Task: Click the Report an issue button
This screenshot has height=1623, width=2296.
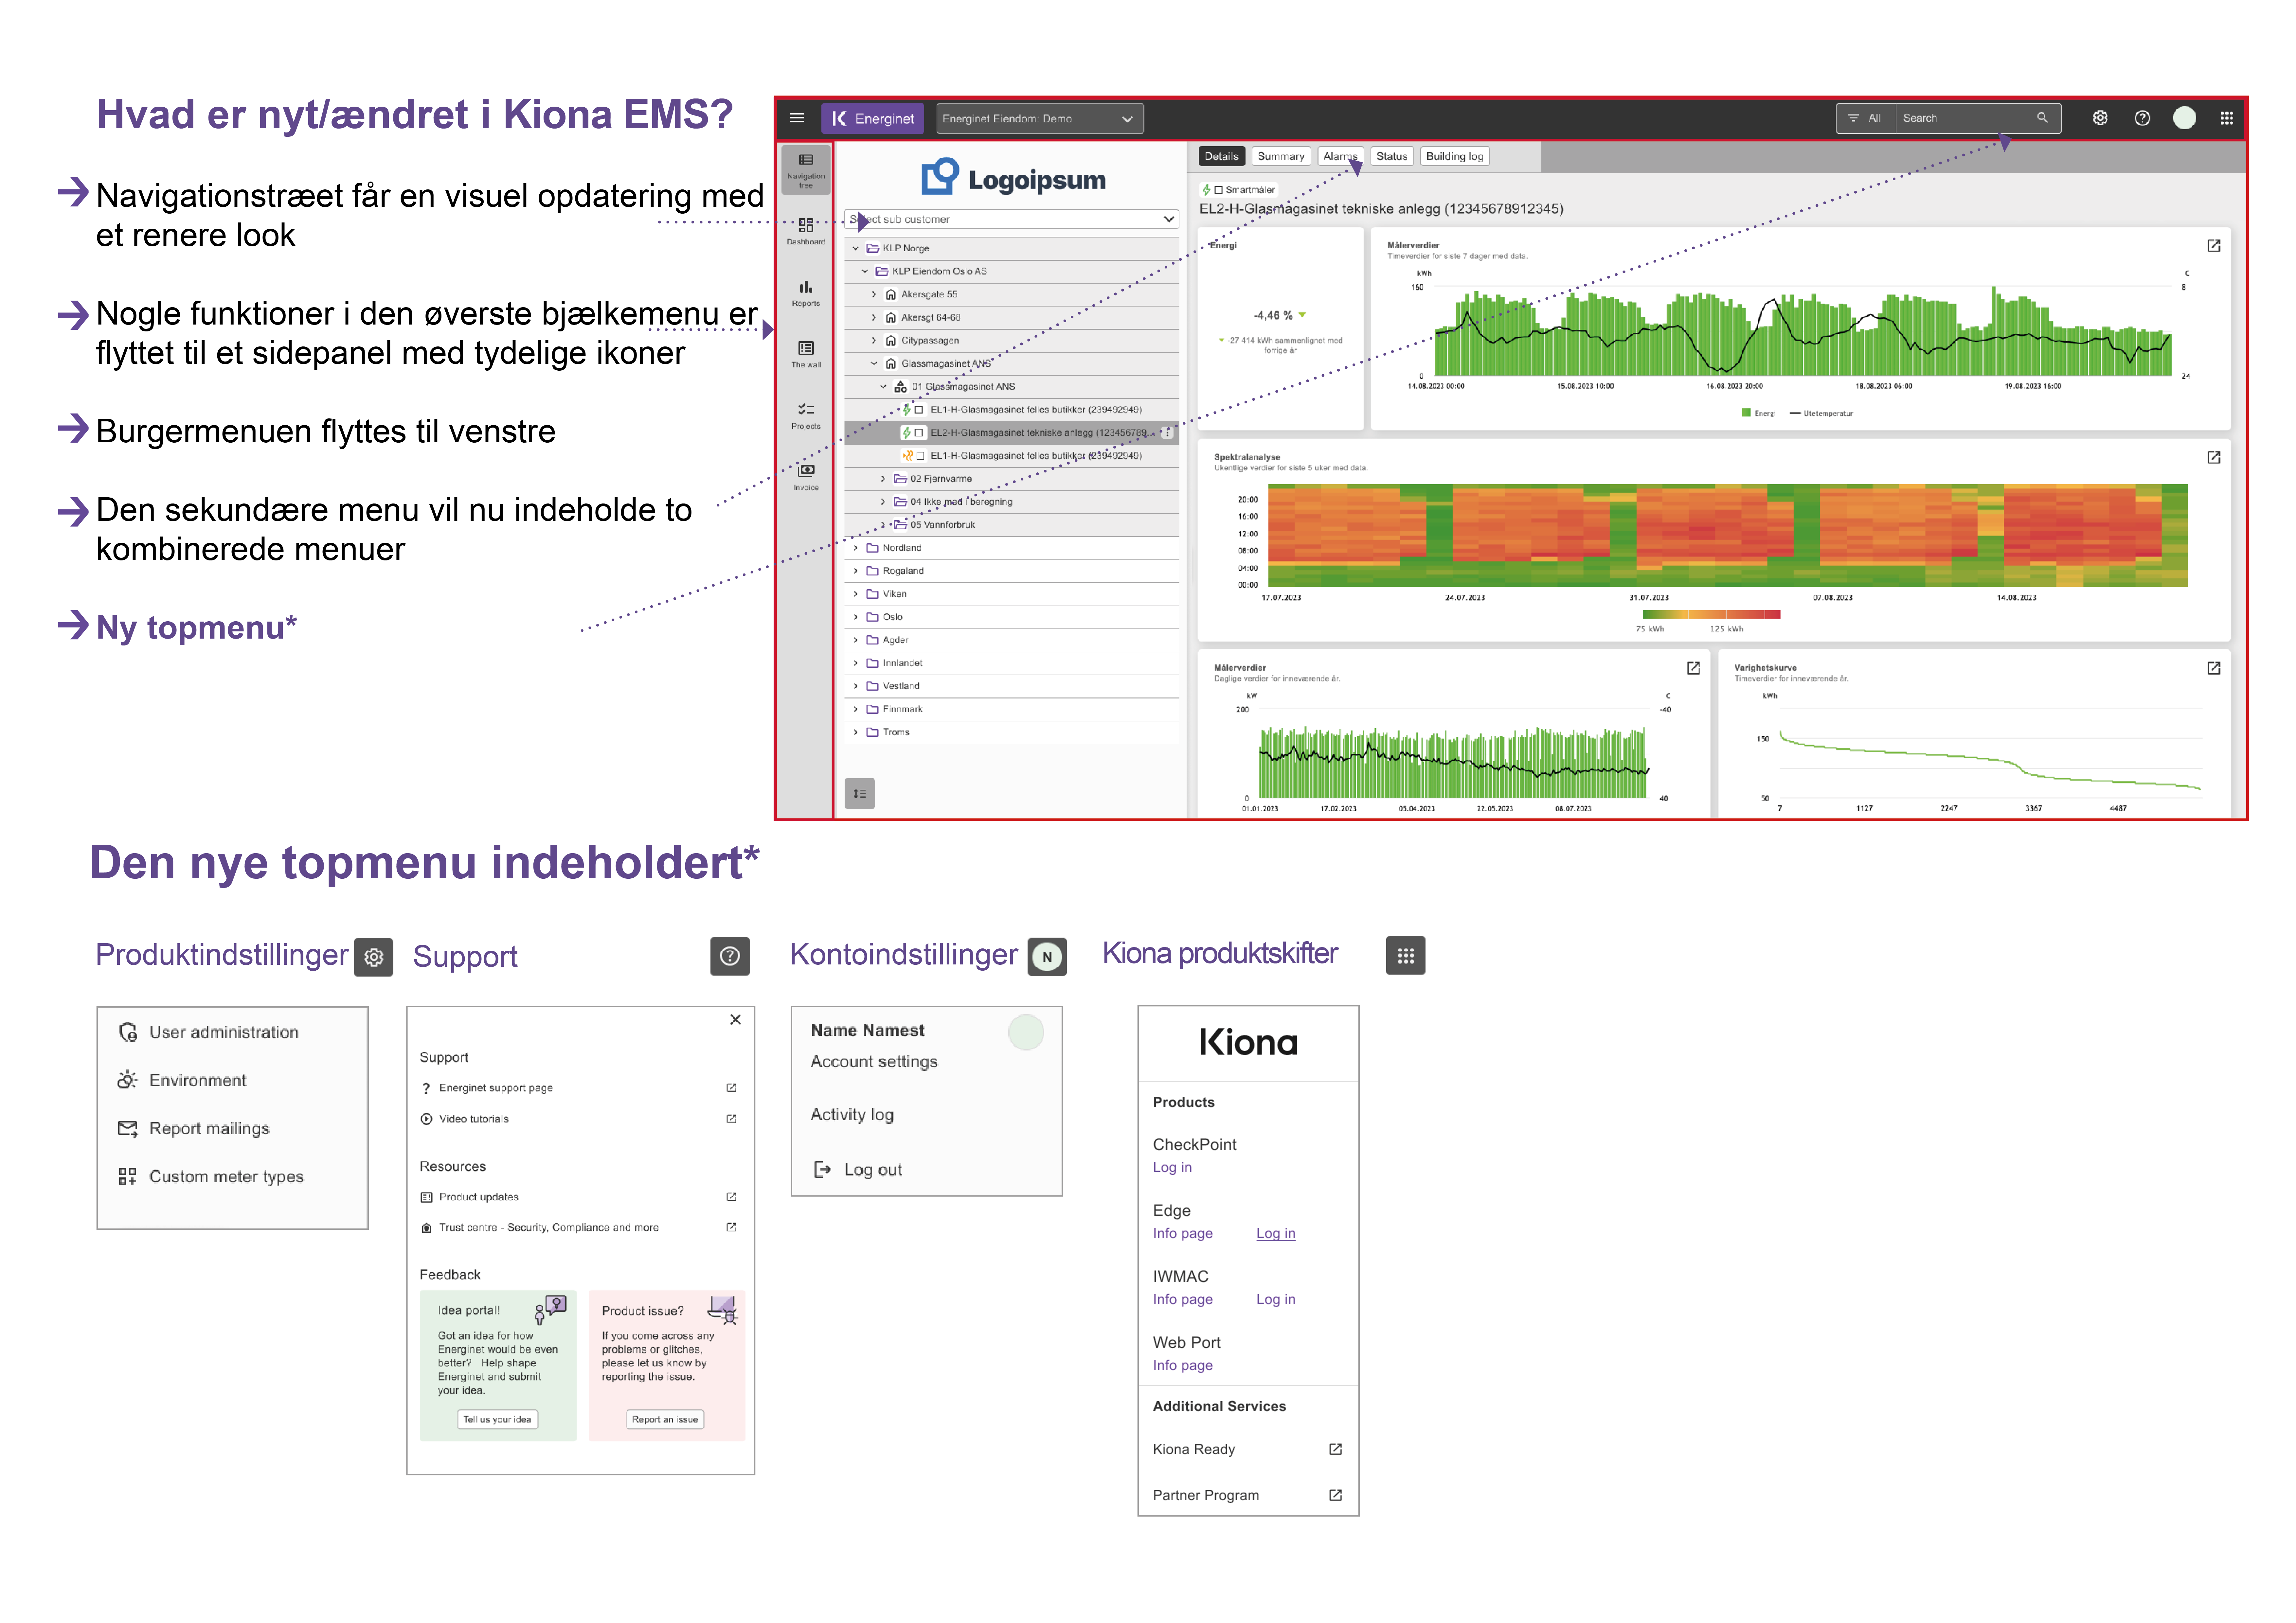Action: pyautogui.click(x=665, y=1419)
